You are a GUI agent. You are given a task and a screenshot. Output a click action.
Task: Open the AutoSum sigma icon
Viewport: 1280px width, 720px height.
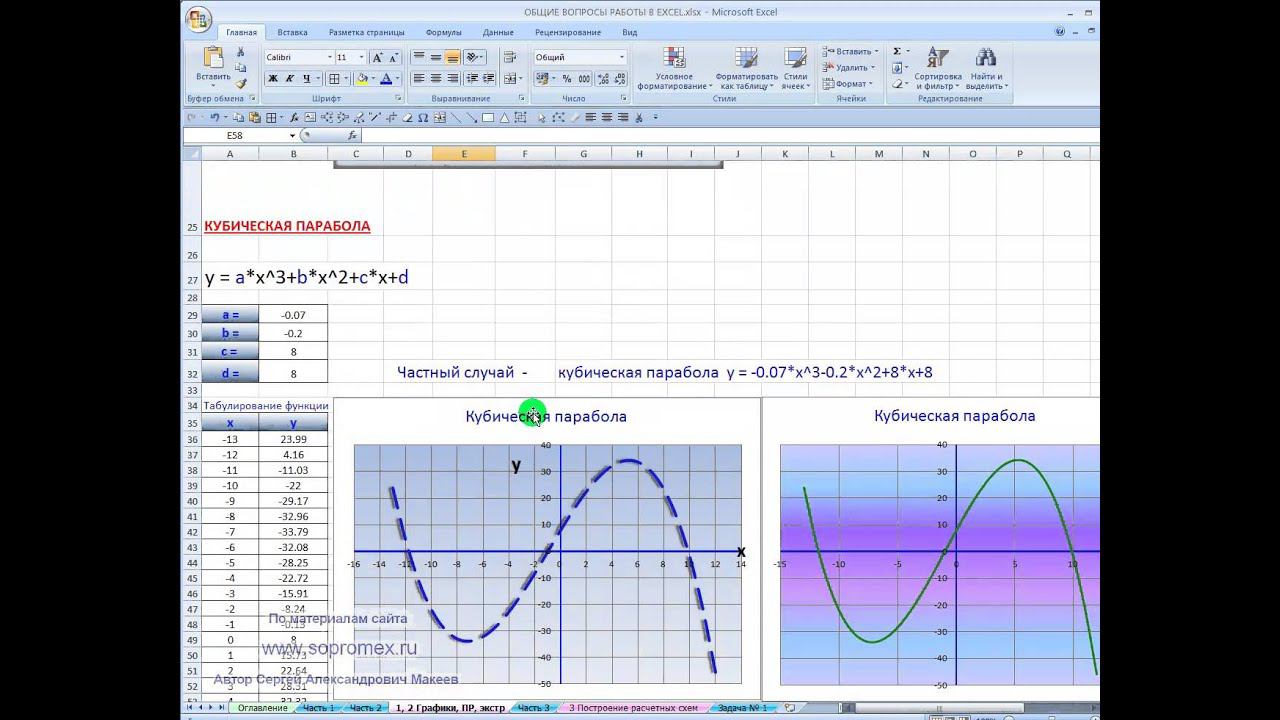[x=897, y=51]
